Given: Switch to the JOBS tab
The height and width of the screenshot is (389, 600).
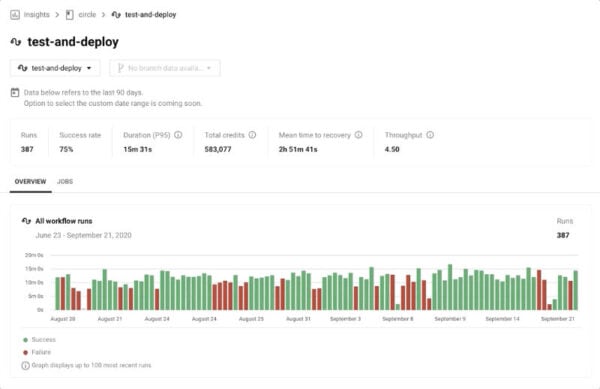Looking at the screenshot, I should [x=65, y=182].
